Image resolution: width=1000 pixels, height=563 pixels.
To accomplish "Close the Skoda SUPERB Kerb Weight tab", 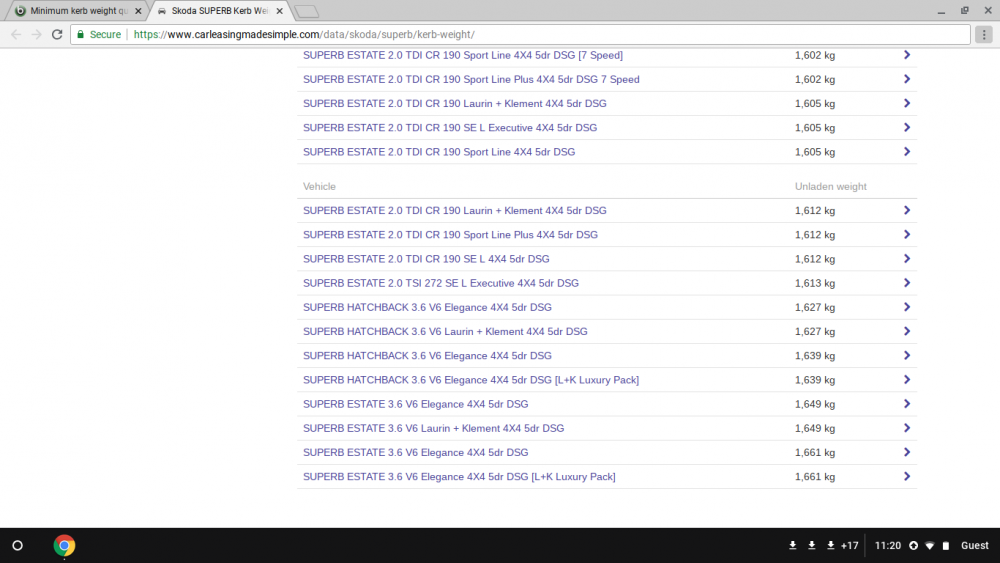I will point(279,11).
